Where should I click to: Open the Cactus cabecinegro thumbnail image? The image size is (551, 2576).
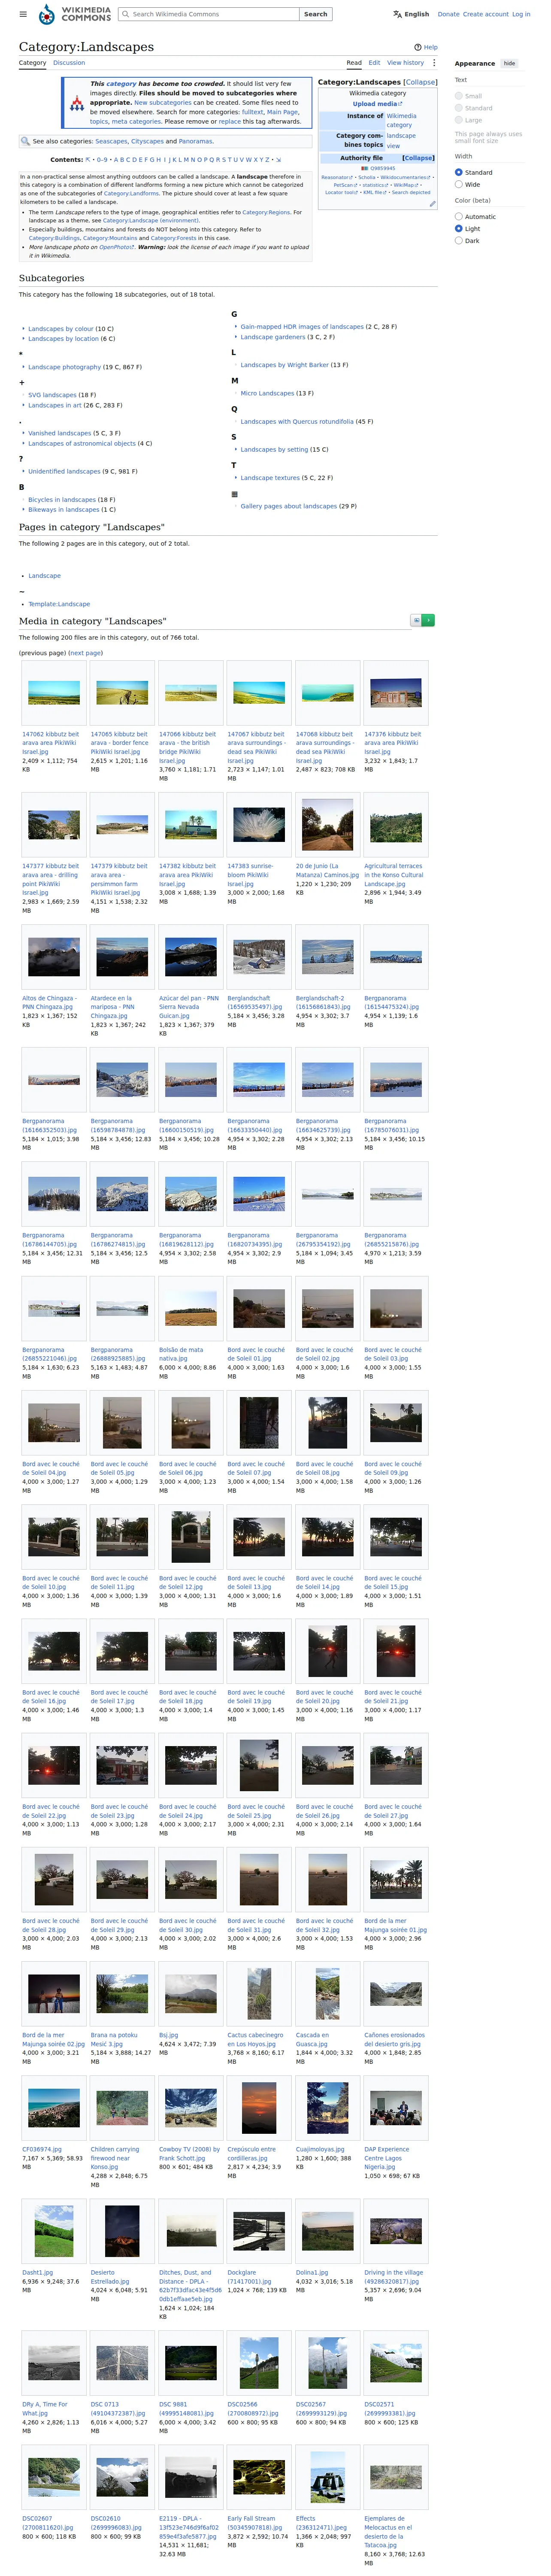259,1993
